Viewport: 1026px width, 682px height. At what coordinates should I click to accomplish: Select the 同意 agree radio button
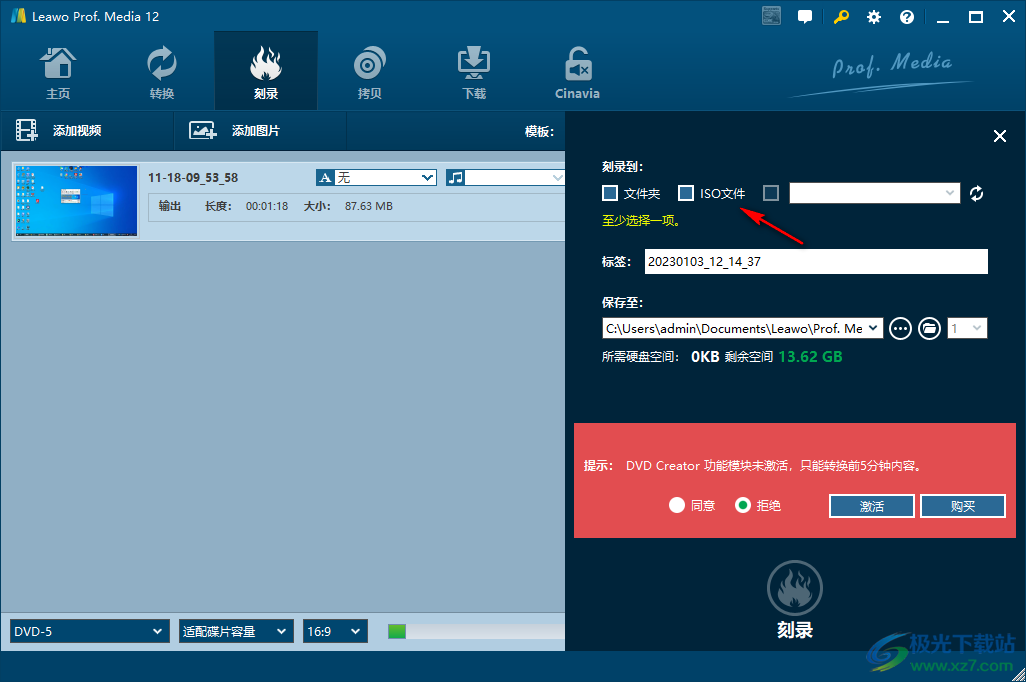[677, 505]
